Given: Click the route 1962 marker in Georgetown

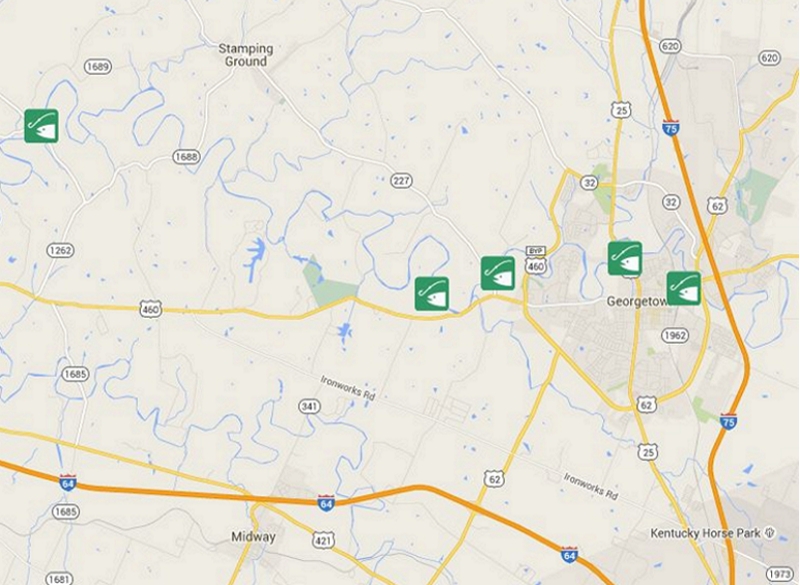Looking at the screenshot, I should [x=674, y=336].
